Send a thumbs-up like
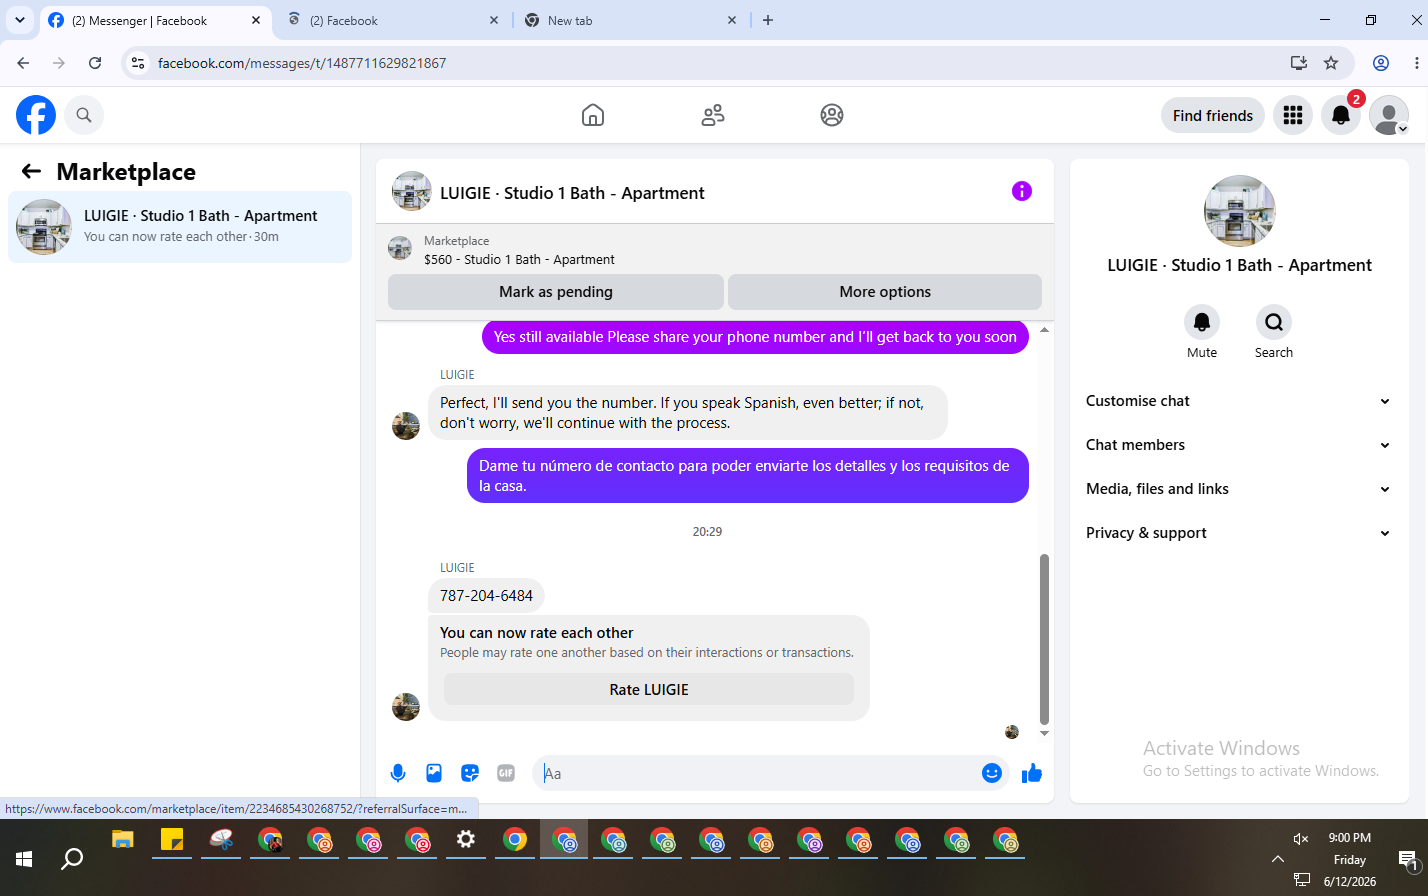The height and width of the screenshot is (896, 1428). click(1032, 773)
